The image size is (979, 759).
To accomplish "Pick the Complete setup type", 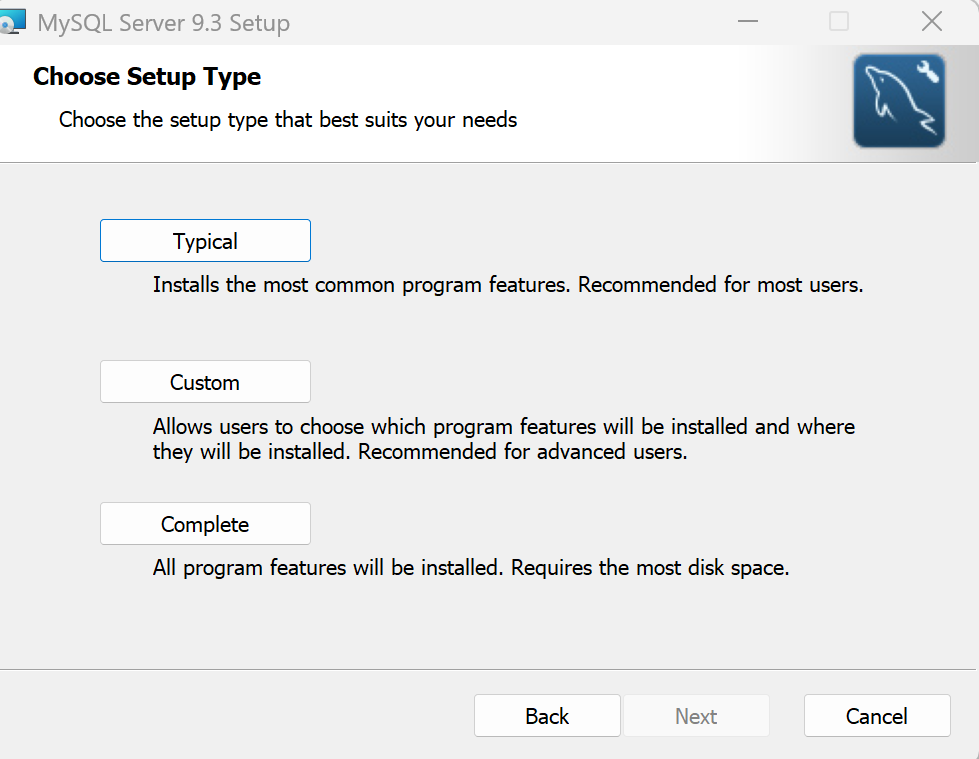I will coord(205,524).
